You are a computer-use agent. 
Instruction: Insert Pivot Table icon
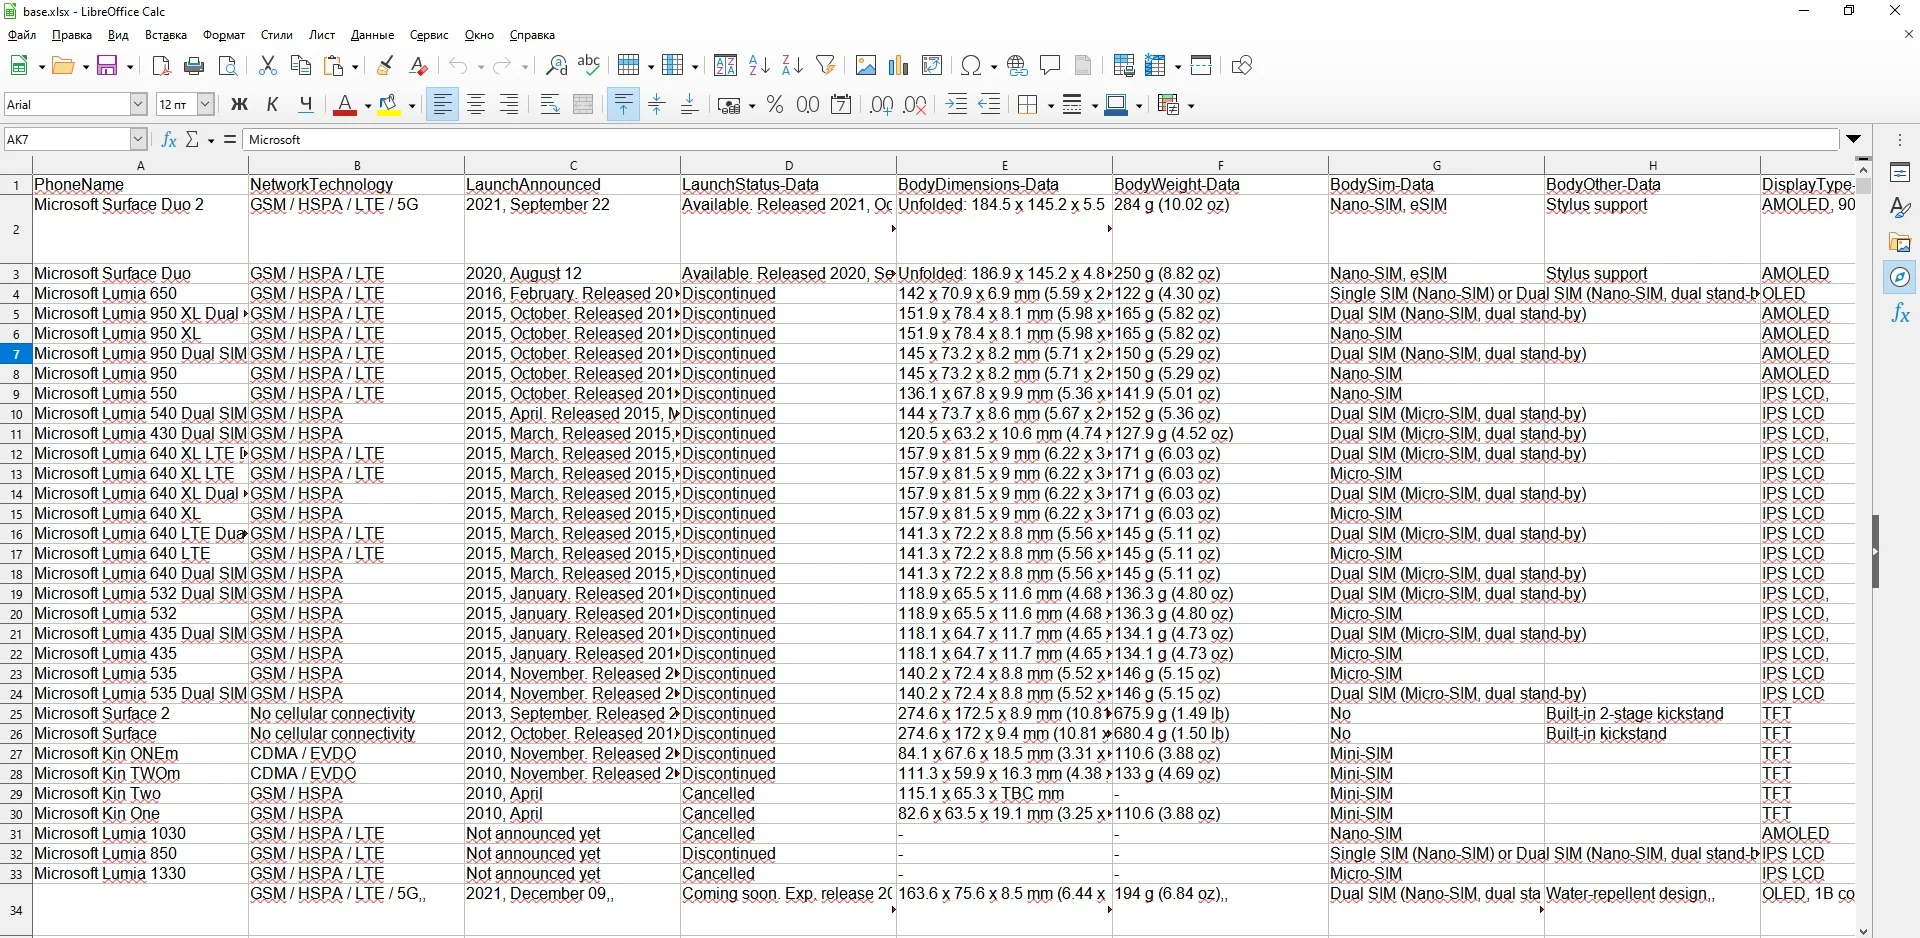(932, 66)
